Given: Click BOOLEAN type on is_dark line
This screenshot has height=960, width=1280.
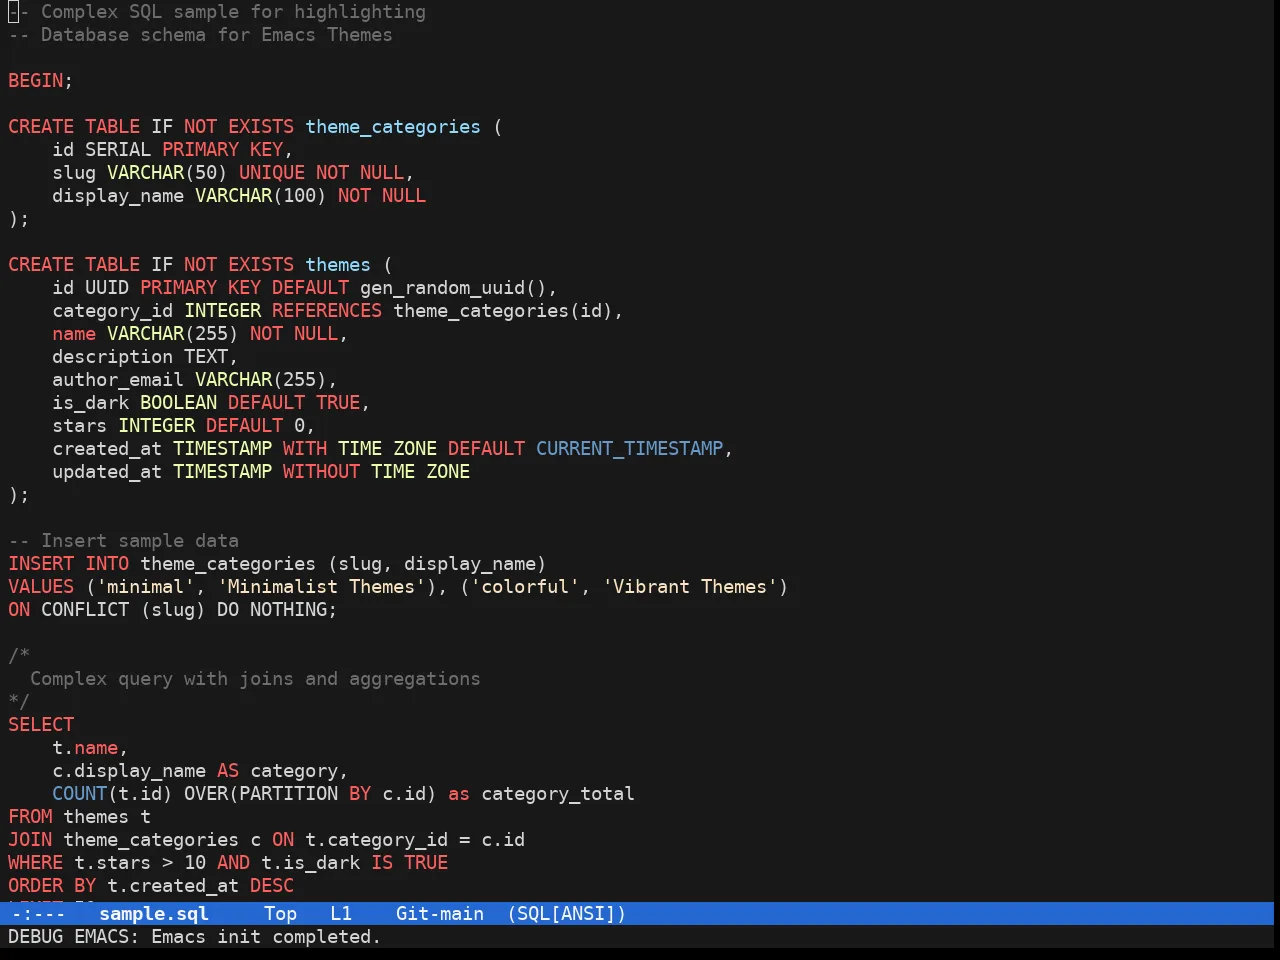Looking at the screenshot, I should (x=178, y=402).
